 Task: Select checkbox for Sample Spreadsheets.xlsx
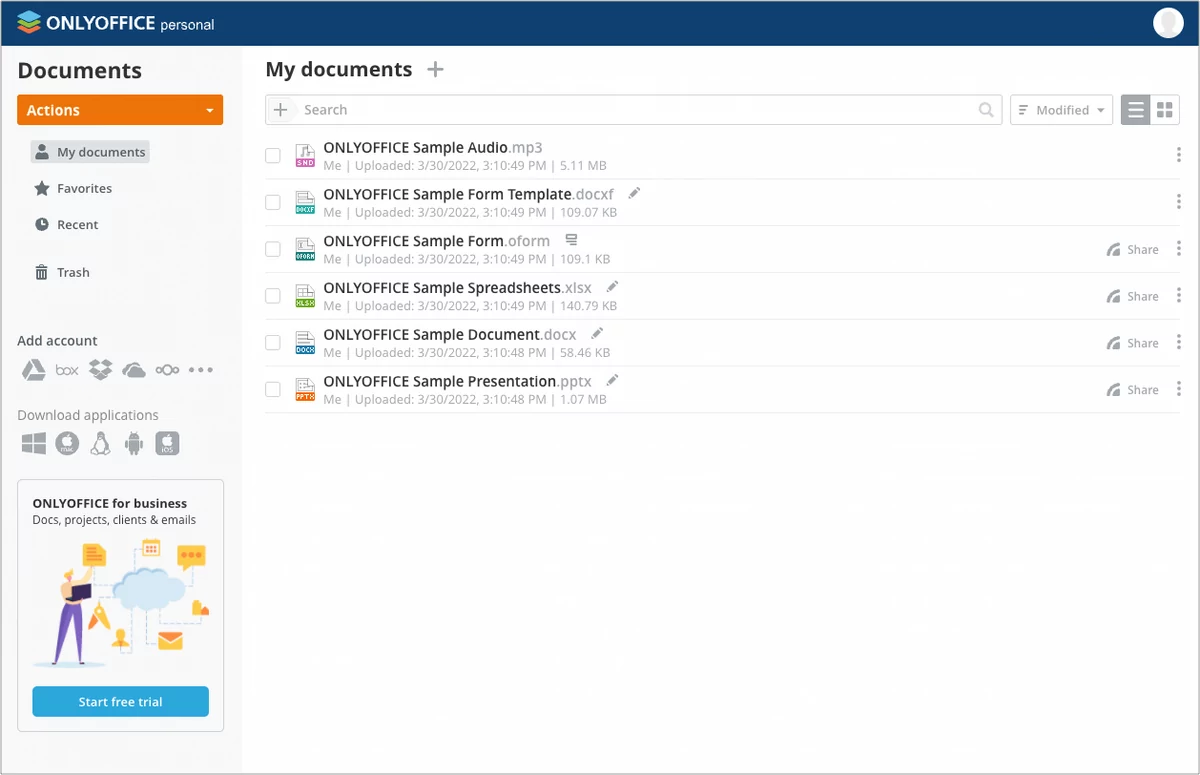(272, 296)
